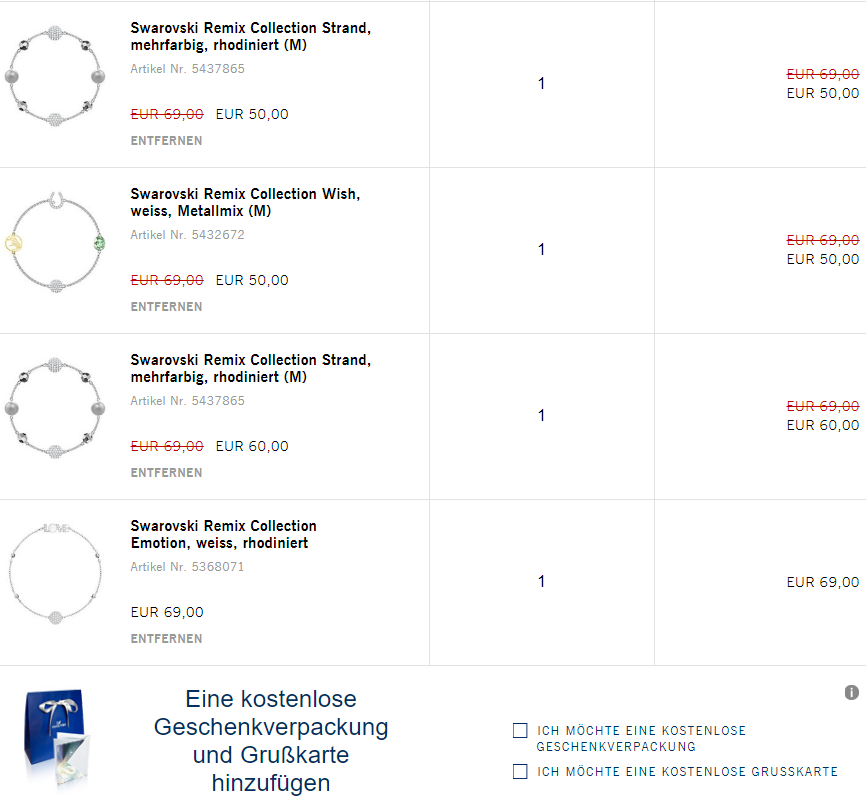Remove the Remix Collection Emotion item

point(166,639)
